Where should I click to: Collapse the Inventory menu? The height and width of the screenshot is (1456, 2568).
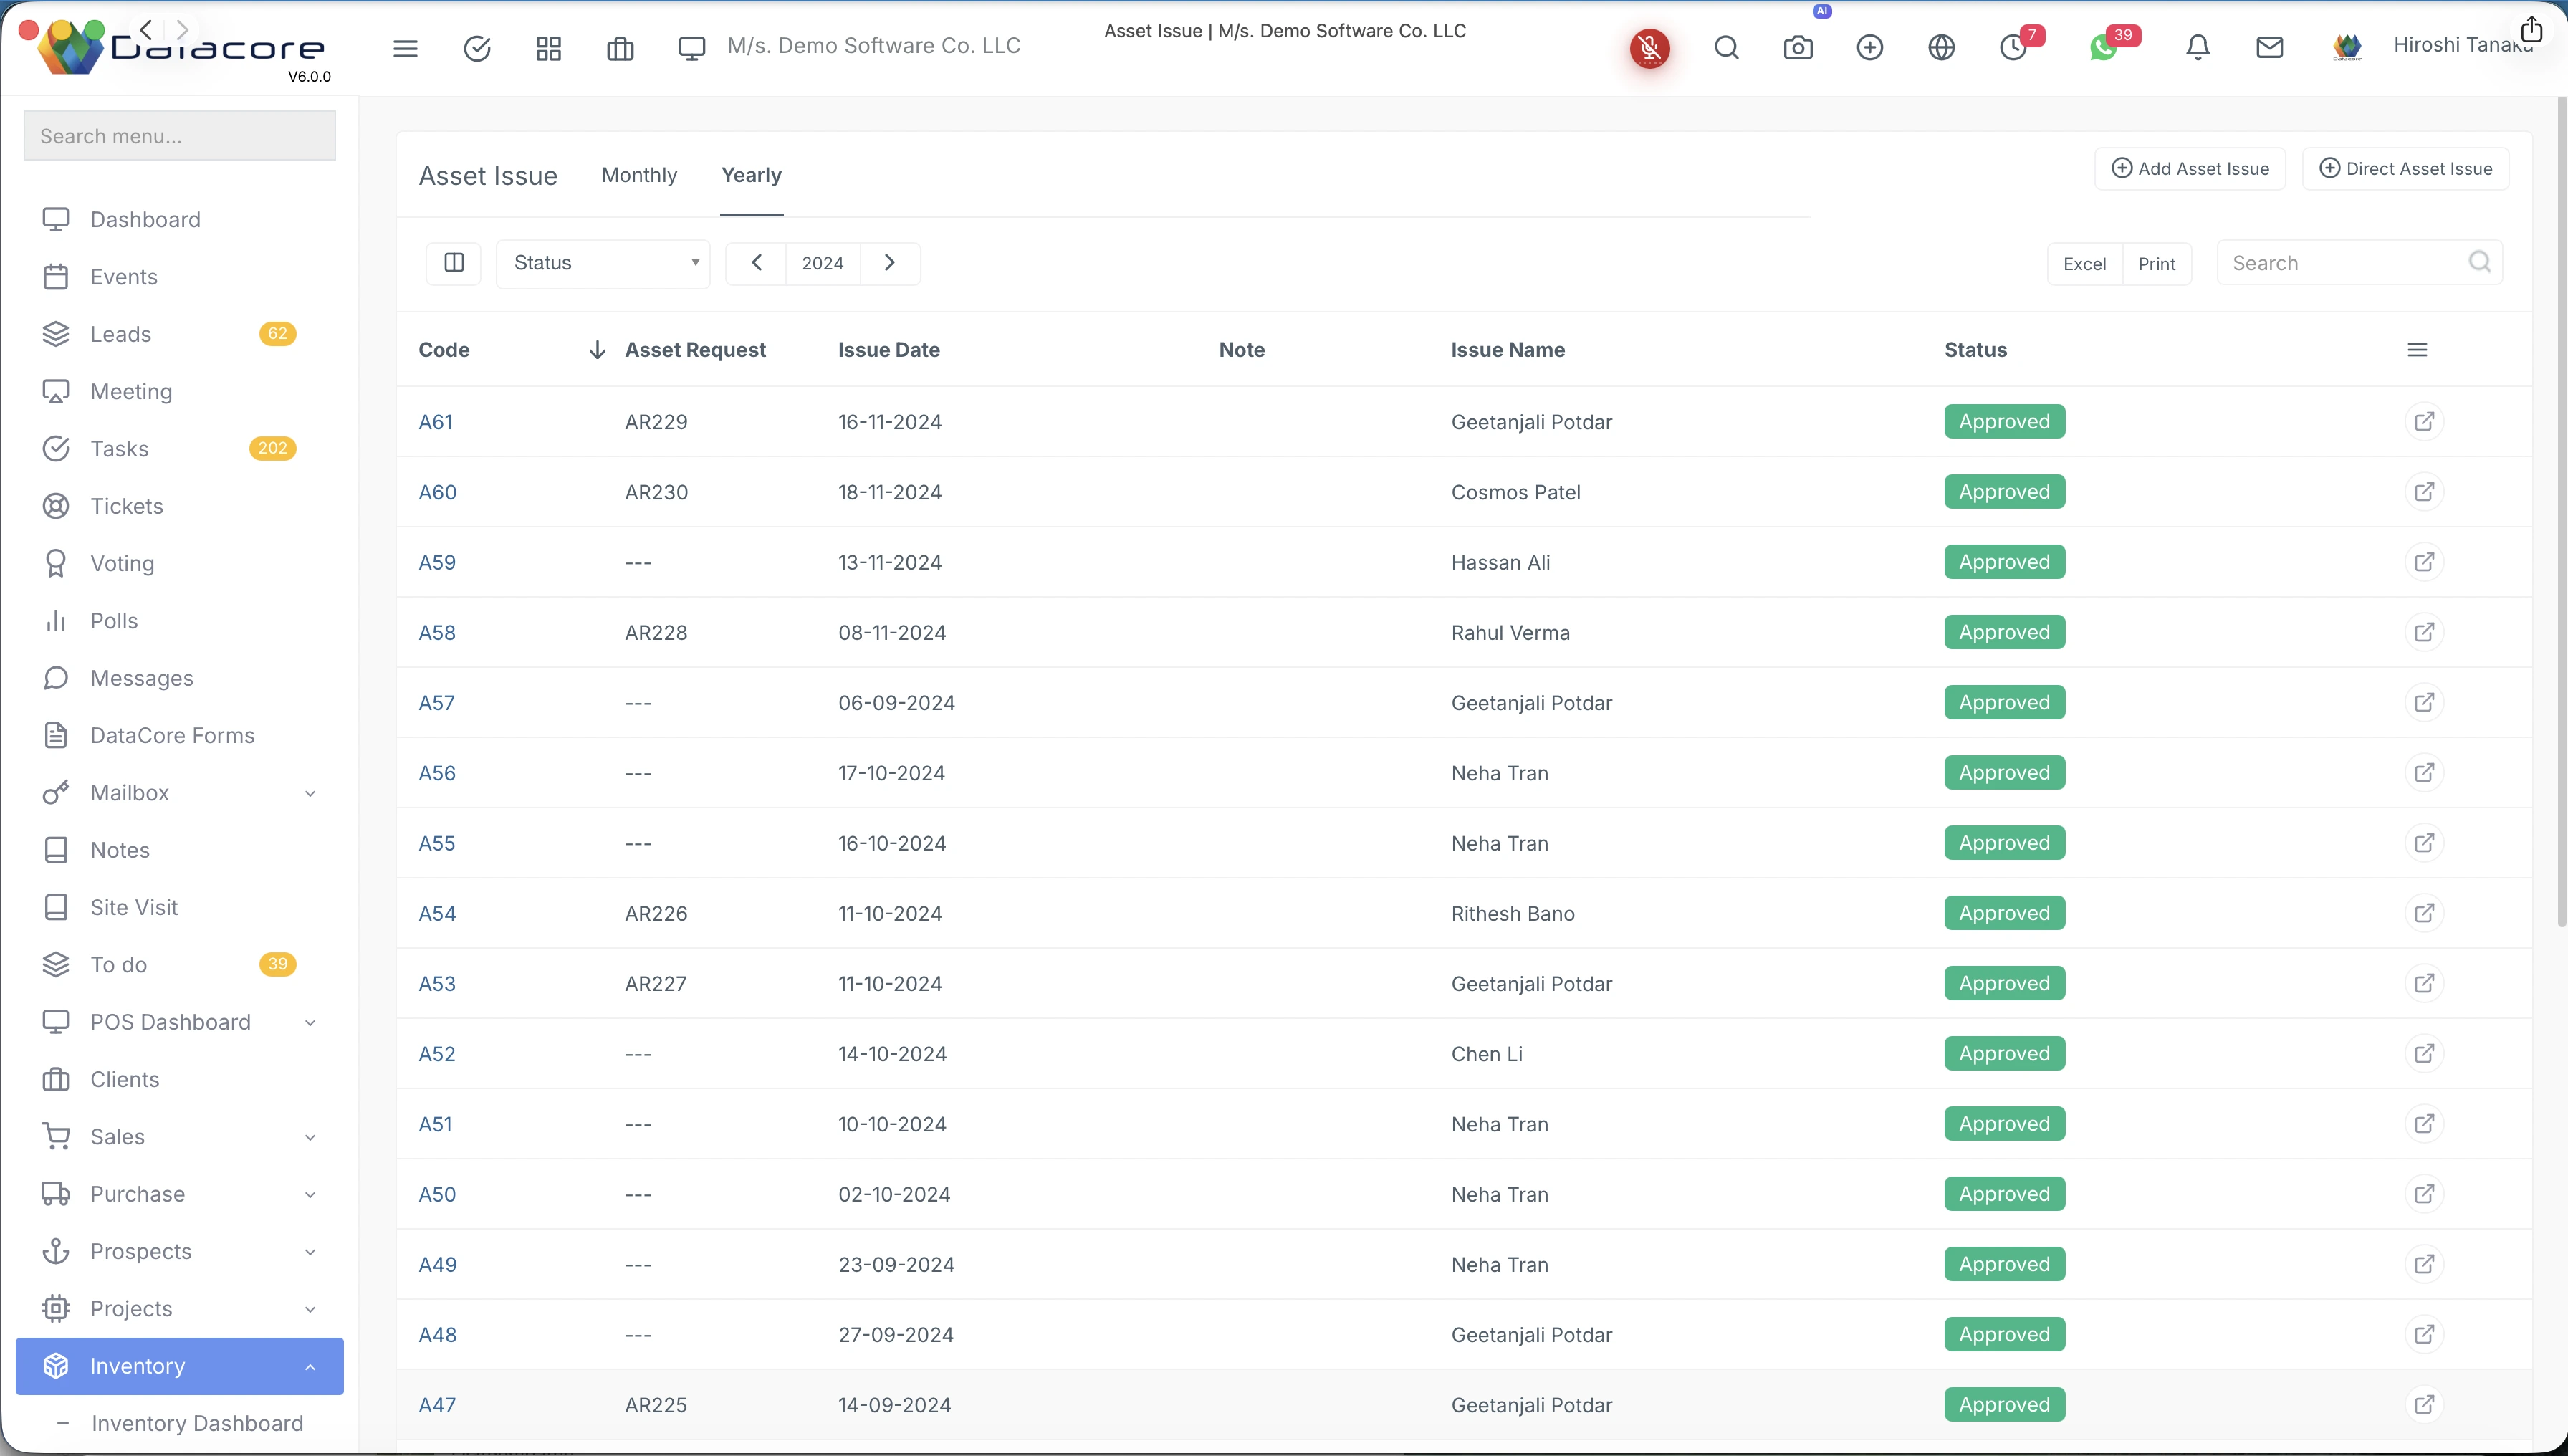180,1366
